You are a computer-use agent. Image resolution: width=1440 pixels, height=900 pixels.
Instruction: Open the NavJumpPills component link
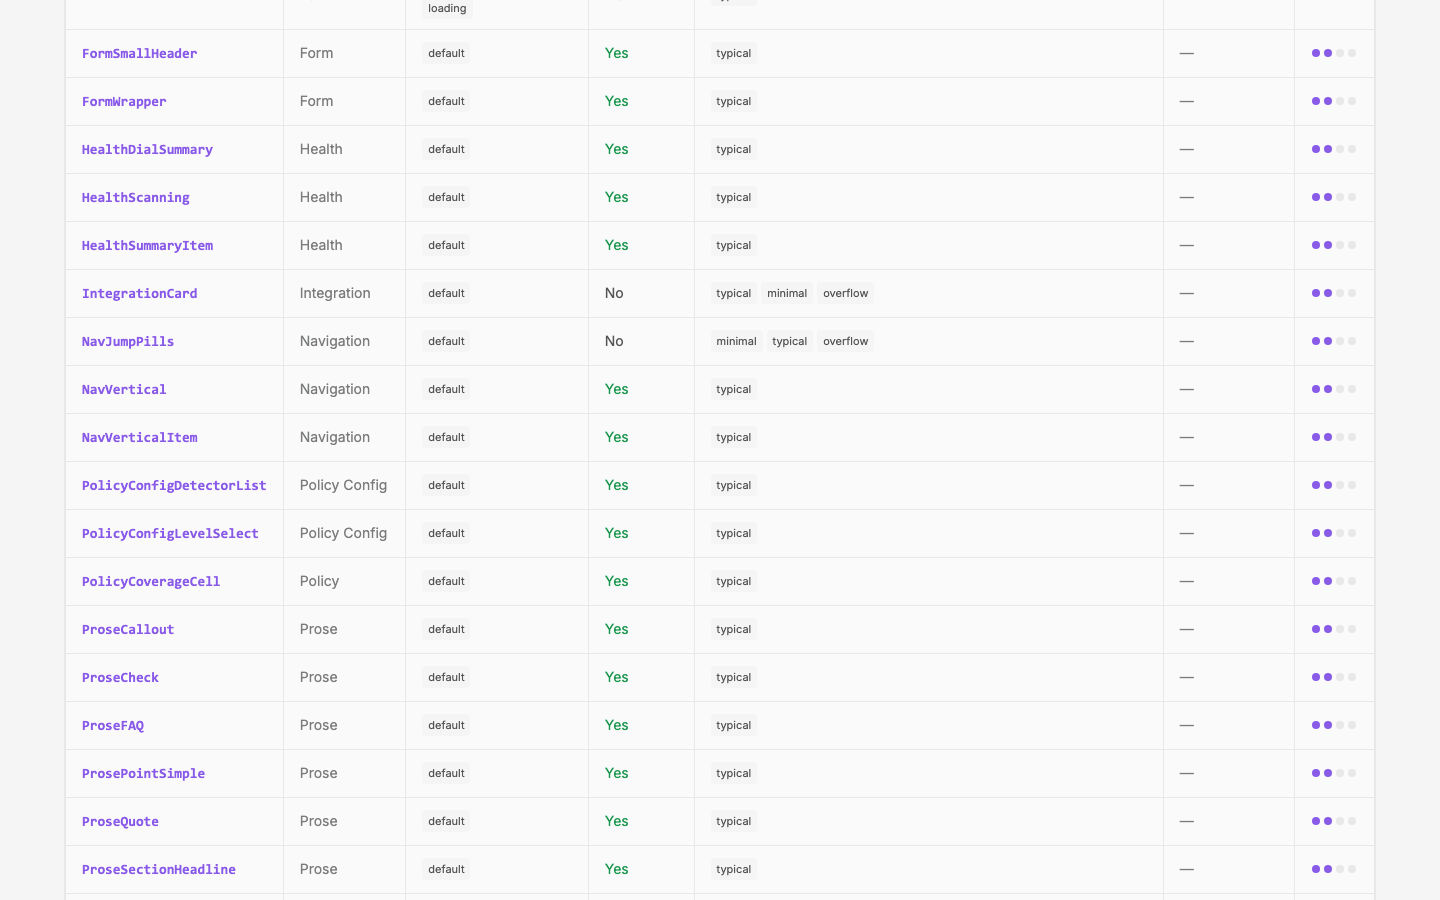coord(128,342)
